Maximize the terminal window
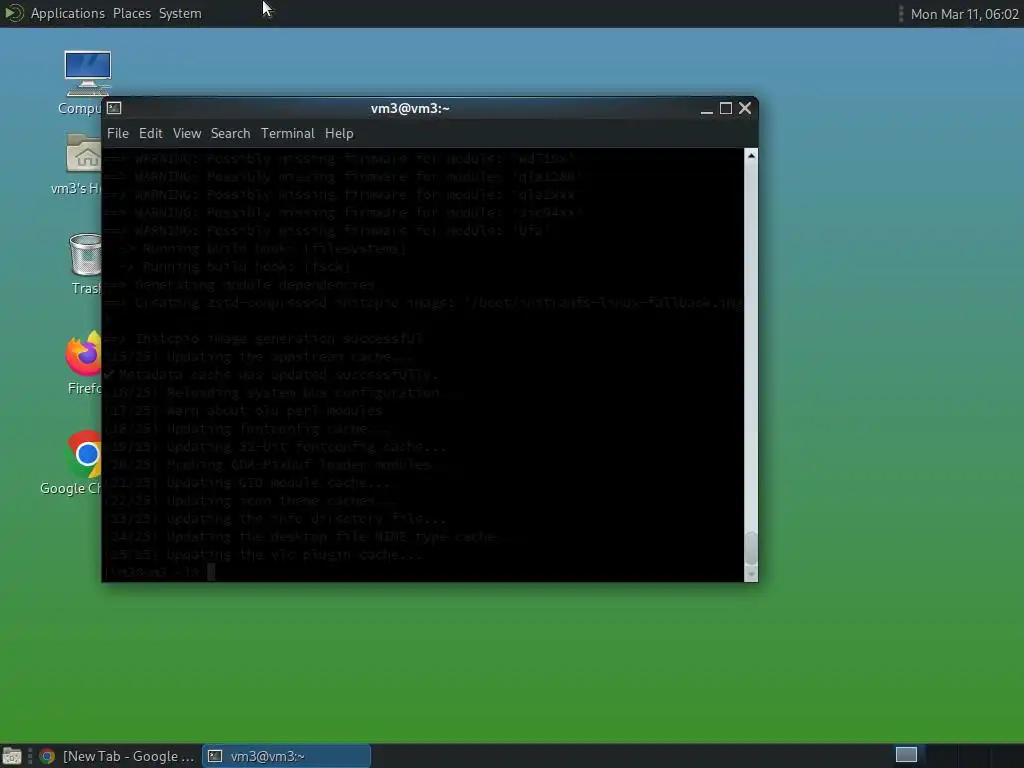The height and width of the screenshot is (768, 1024). 726,108
